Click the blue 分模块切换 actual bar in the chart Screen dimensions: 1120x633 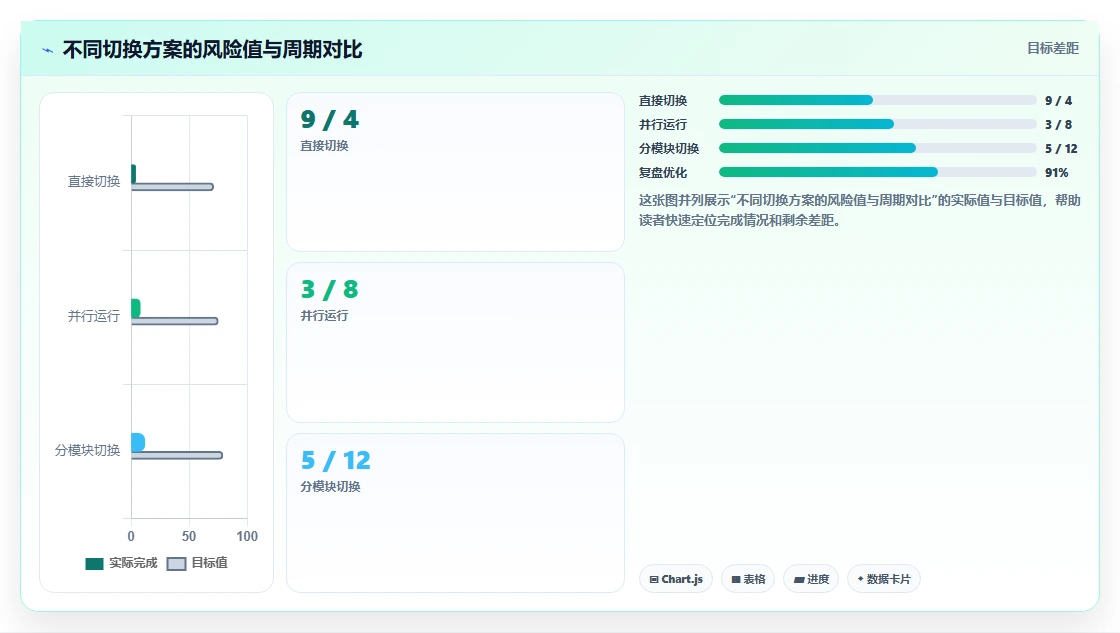138,442
